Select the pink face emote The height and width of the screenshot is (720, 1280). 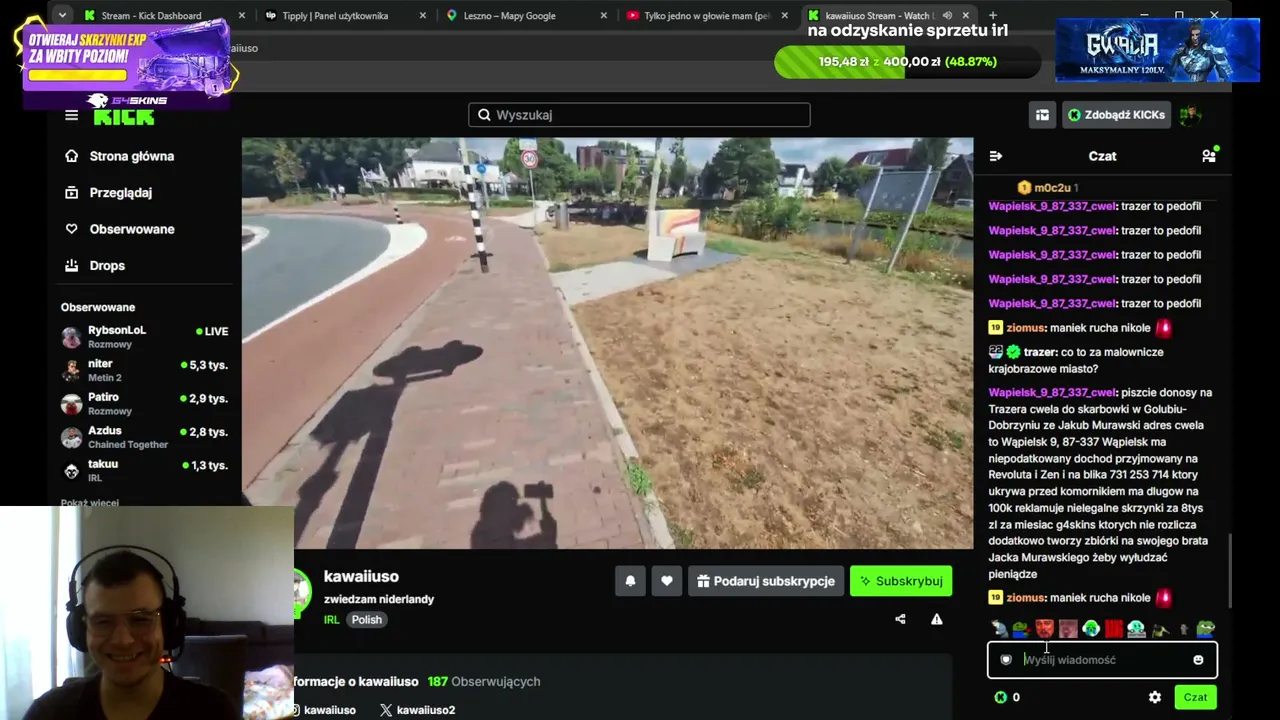pyautogui.click(x=1068, y=629)
